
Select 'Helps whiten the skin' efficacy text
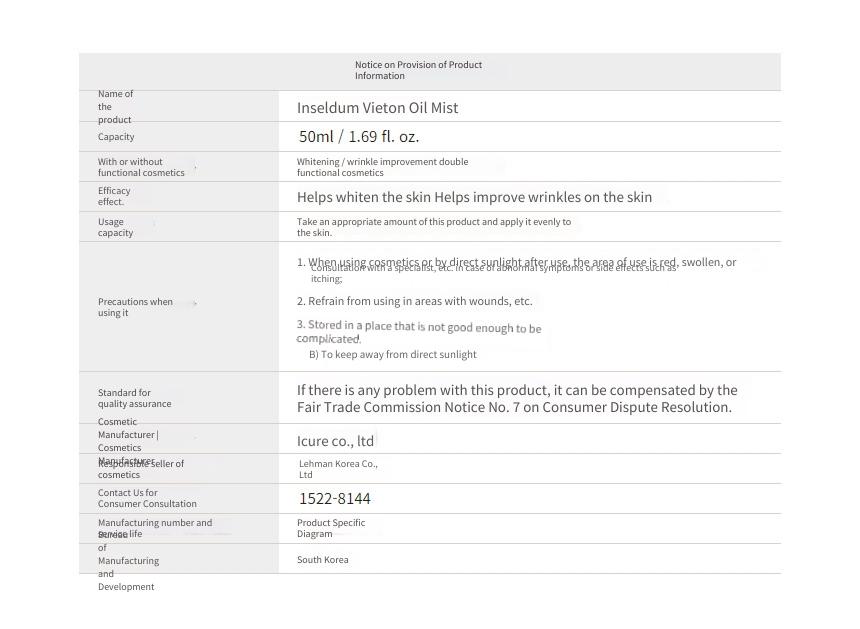[x=364, y=197]
